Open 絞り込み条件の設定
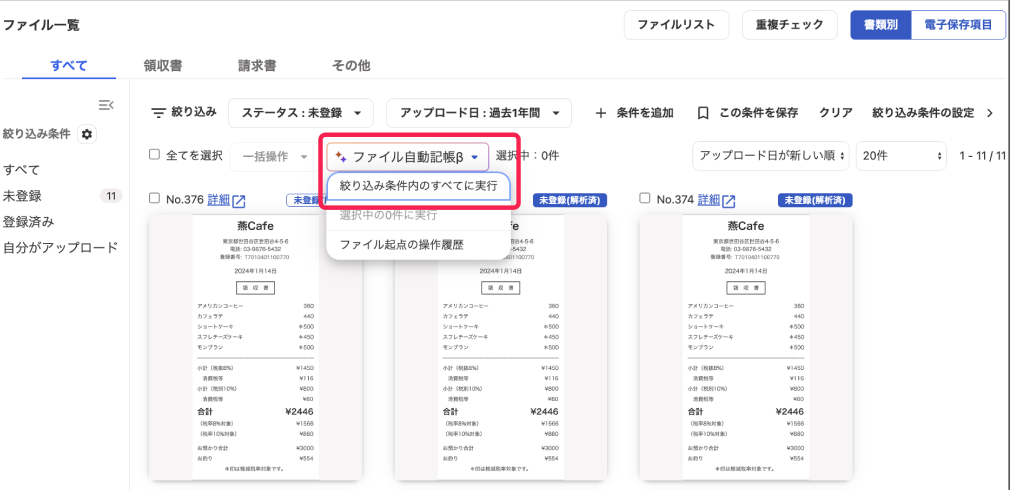Image resolution: width=1010 pixels, height=490 pixels. click(923, 113)
